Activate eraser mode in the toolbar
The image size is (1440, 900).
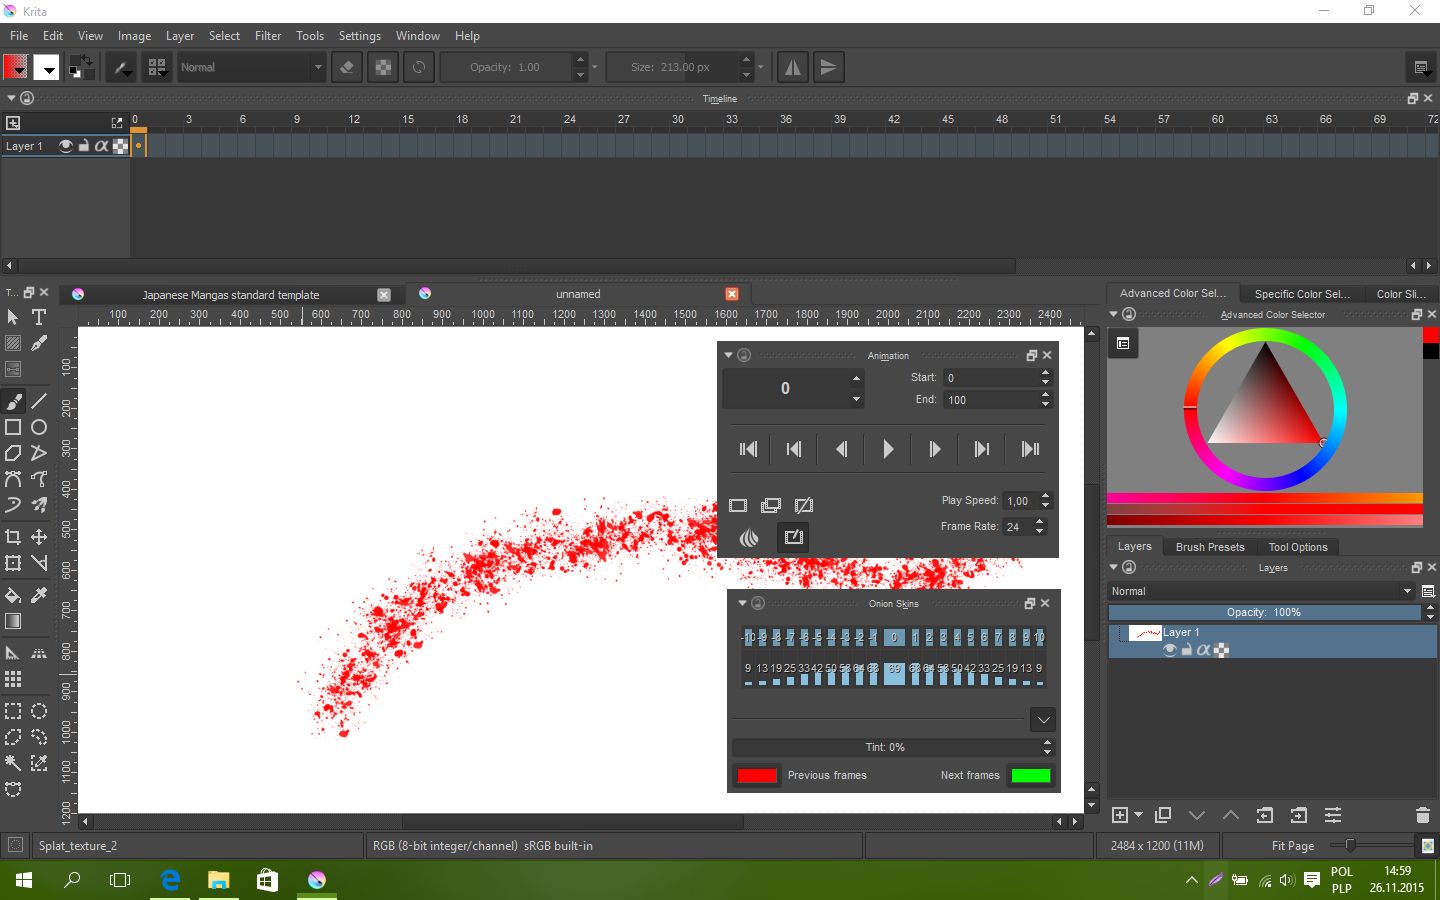347,67
